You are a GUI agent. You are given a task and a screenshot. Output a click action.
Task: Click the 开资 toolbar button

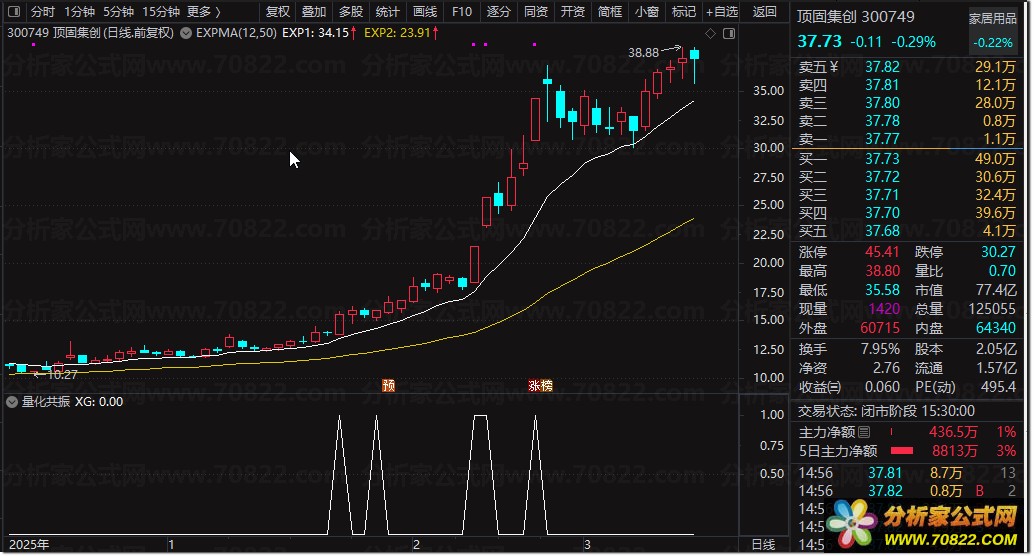pyautogui.click(x=572, y=12)
